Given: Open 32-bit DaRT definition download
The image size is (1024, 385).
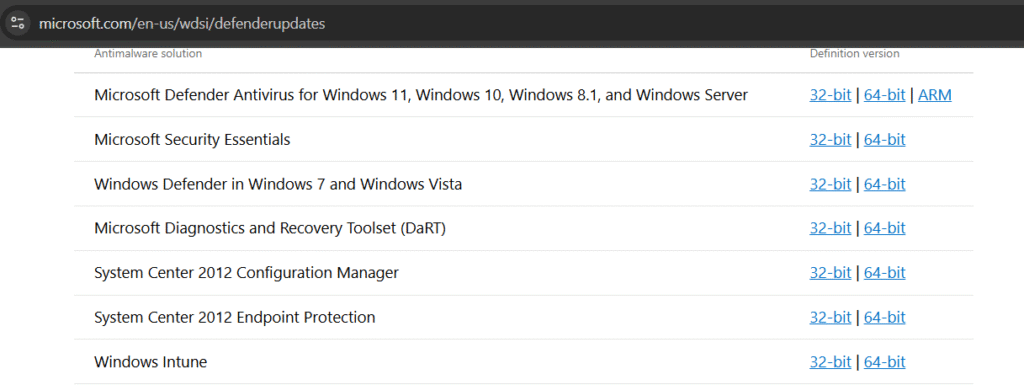Looking at the screenshot, I should pos(830,228).
